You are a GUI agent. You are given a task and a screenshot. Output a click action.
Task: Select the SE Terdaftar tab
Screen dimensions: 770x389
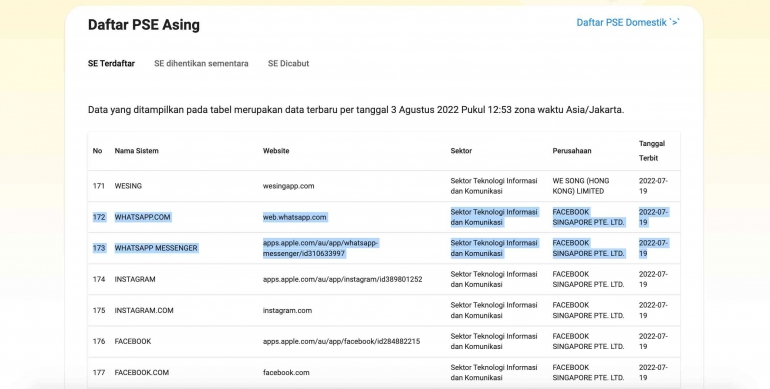[x=111, y=63]
